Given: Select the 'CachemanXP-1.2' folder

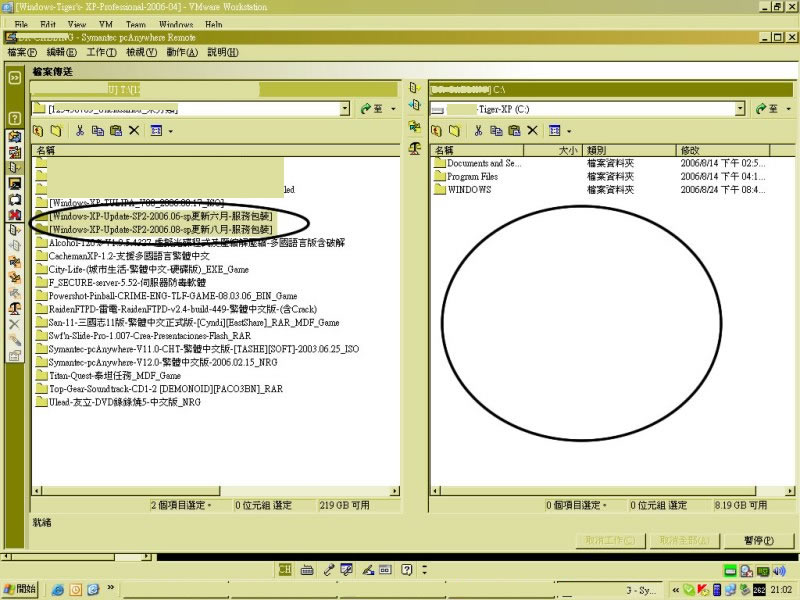Looking at the screenshot, I should tap(122, 256).
